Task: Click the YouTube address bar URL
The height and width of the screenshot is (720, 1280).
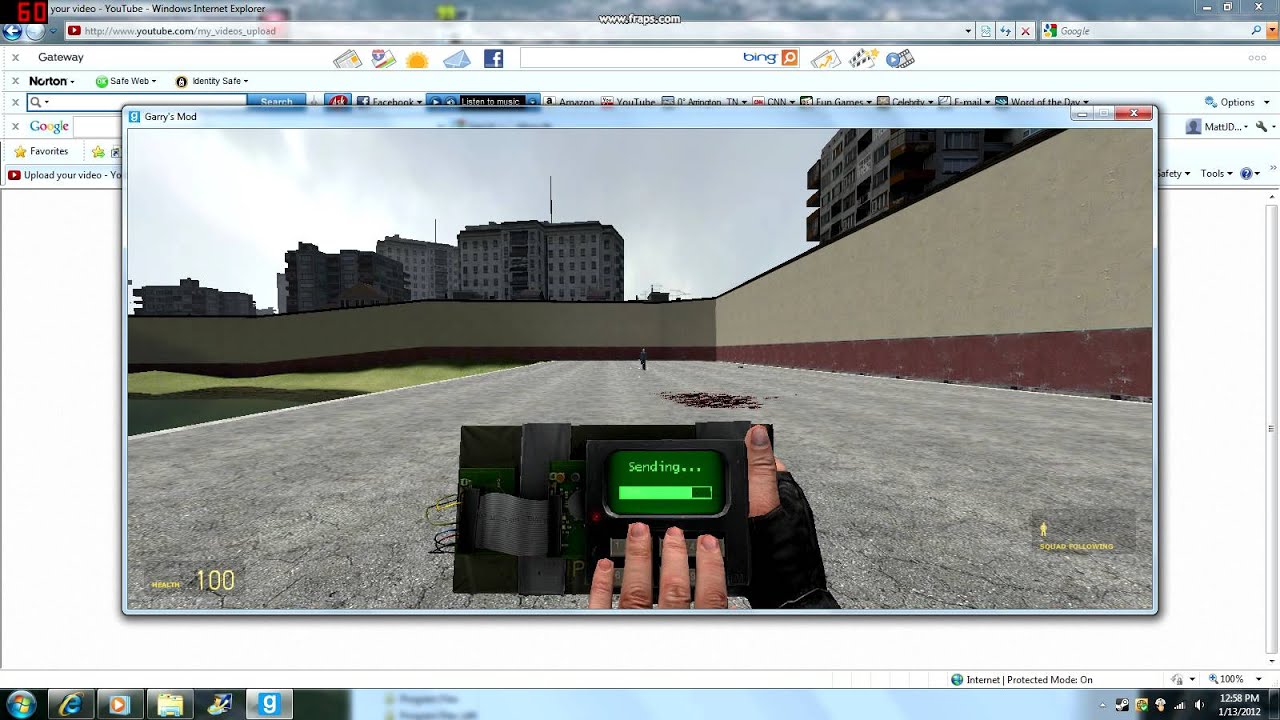Action: 180,31
